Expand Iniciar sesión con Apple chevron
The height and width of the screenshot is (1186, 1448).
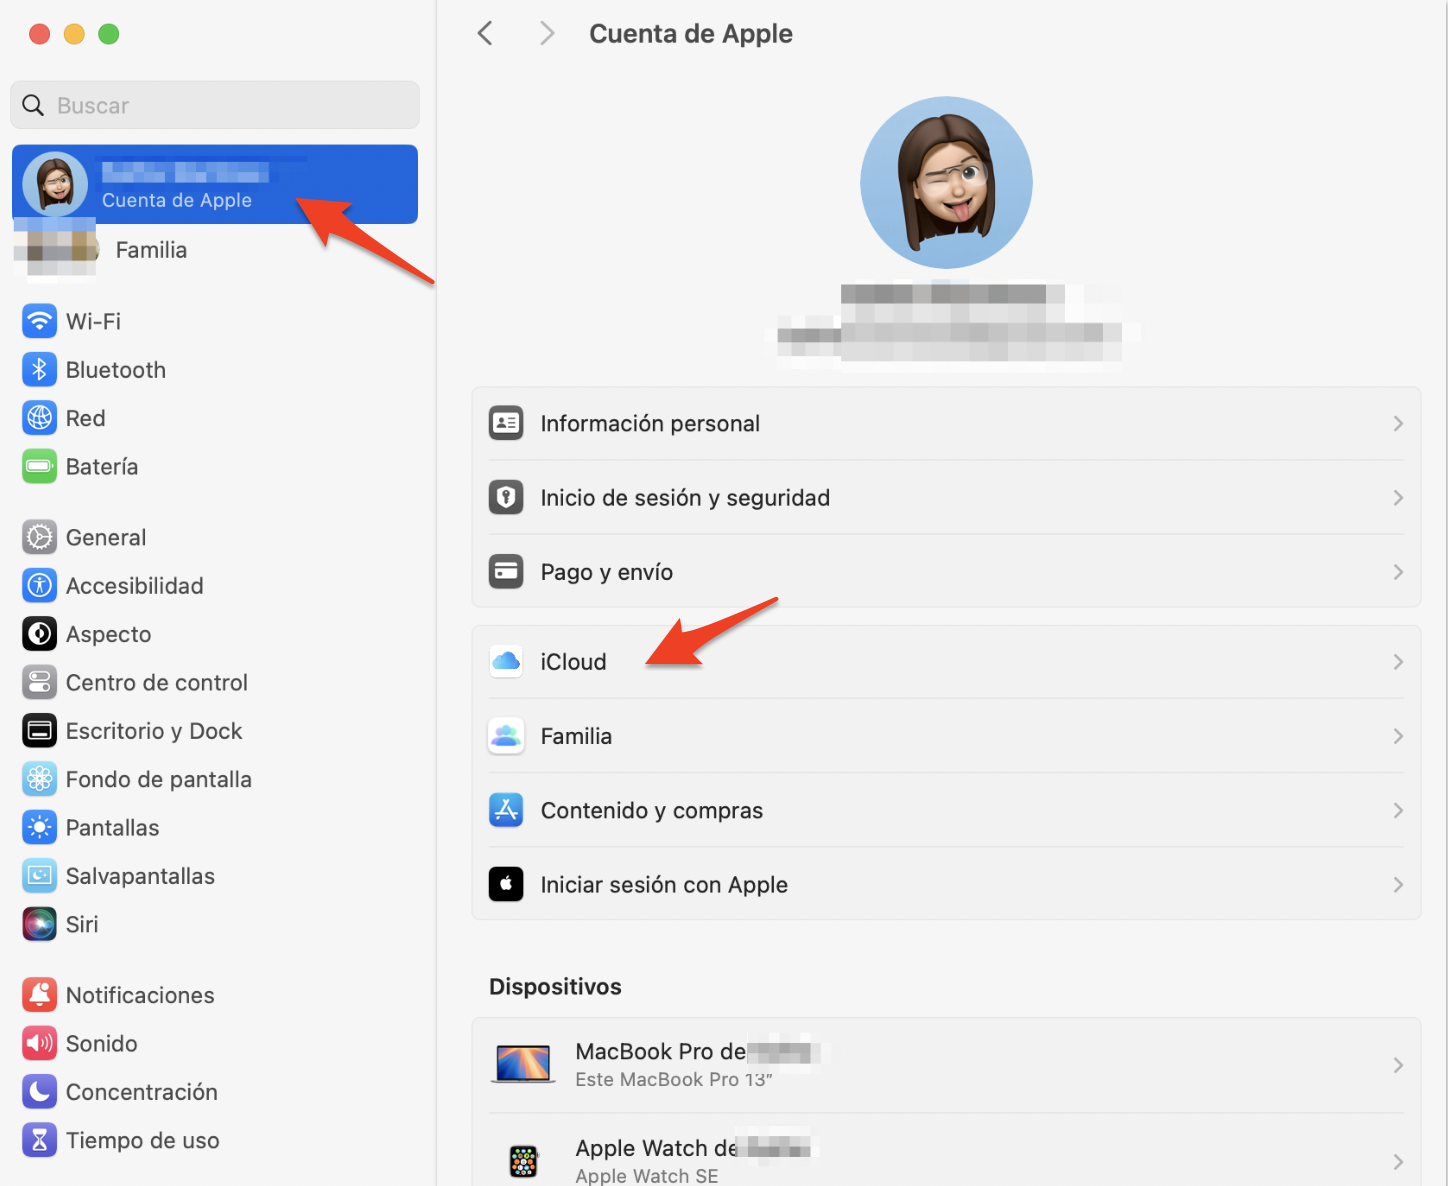(1398, 884)
